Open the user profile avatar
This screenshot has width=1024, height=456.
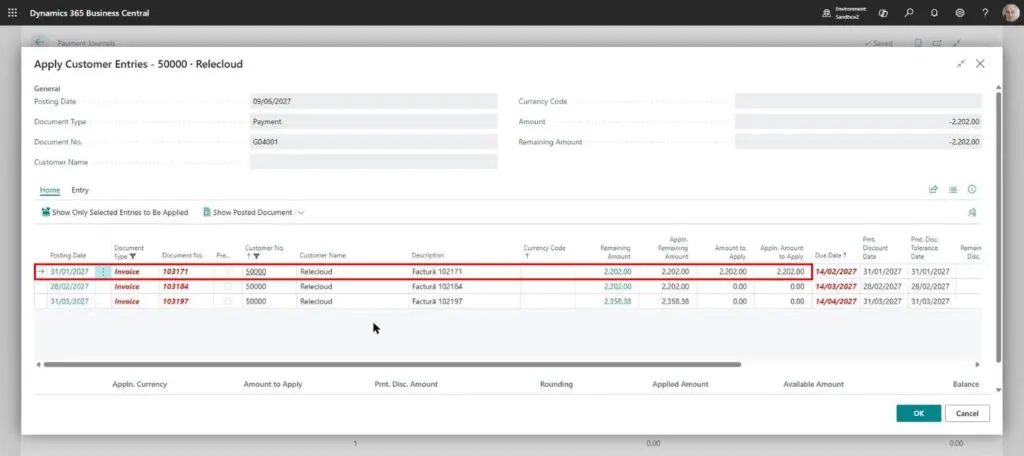(x=1010, y=12)
